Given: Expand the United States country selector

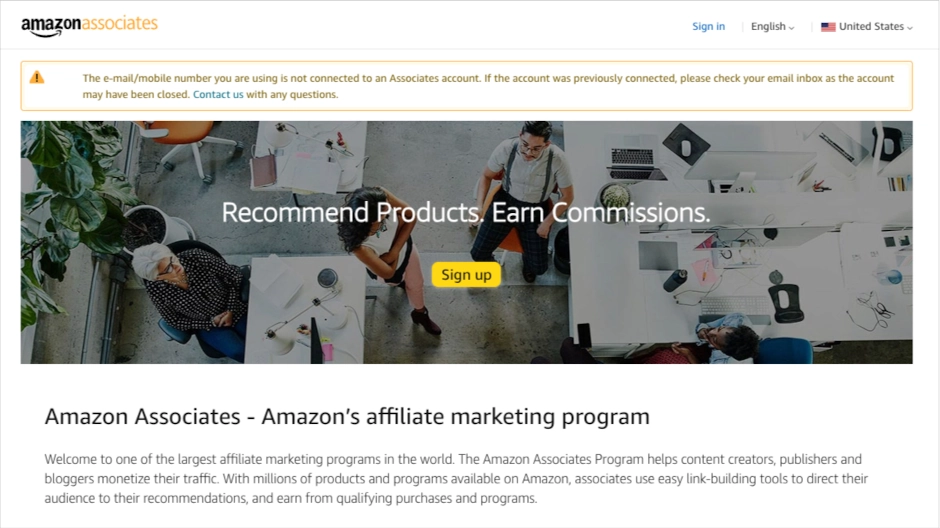Looking at the screenshot, I should tap(867, 26).
